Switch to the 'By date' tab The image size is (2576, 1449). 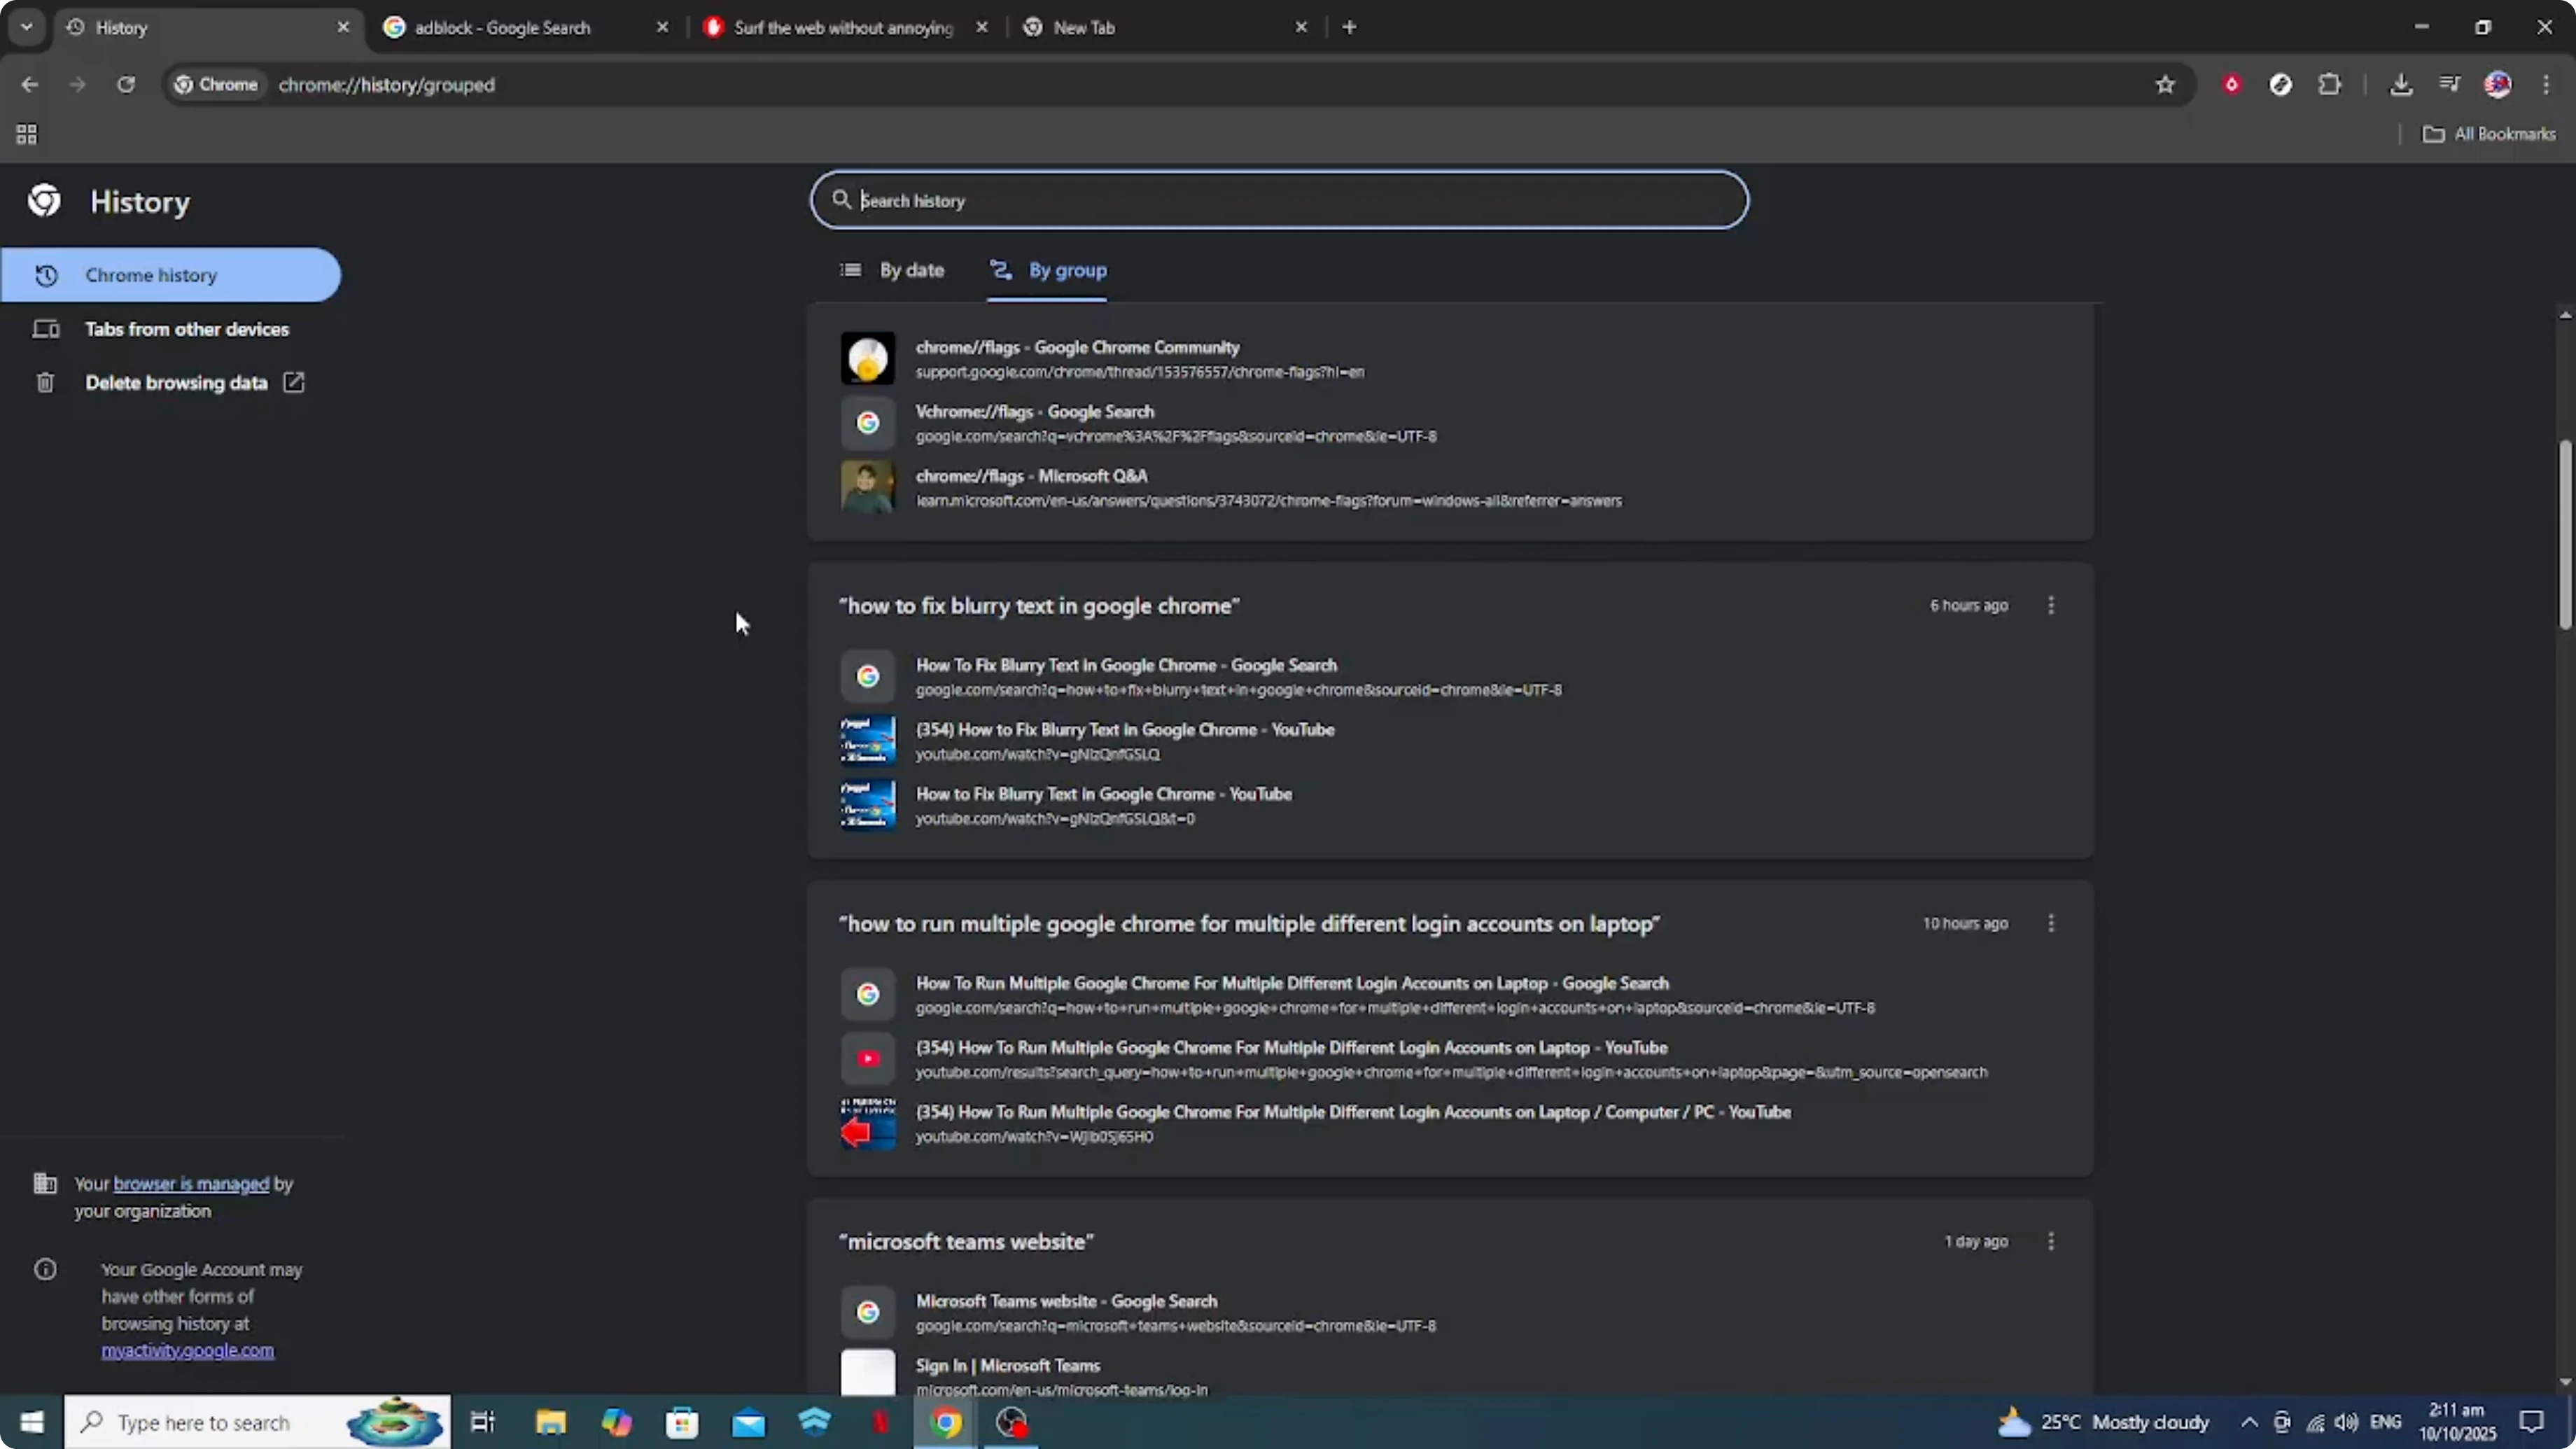click(x=911, y=270)
